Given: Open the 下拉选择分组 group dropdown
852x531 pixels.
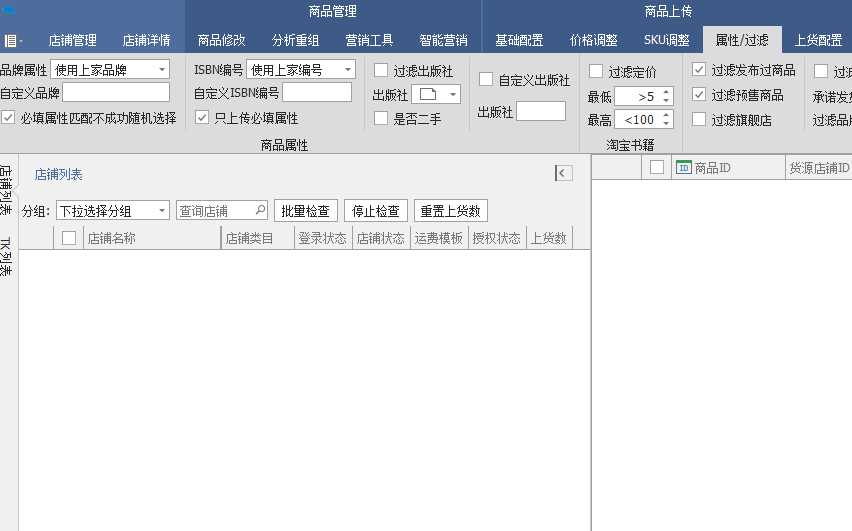Looking at the screenshot, I should pyautogui.click(x=162, y=211).
